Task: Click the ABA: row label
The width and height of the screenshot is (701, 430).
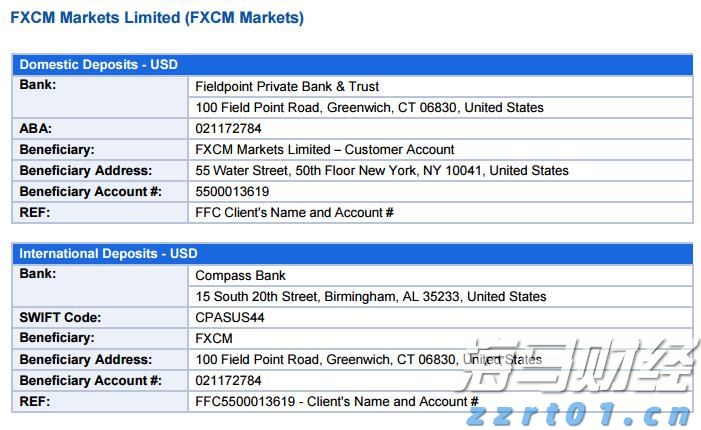Action: point(36,129)
